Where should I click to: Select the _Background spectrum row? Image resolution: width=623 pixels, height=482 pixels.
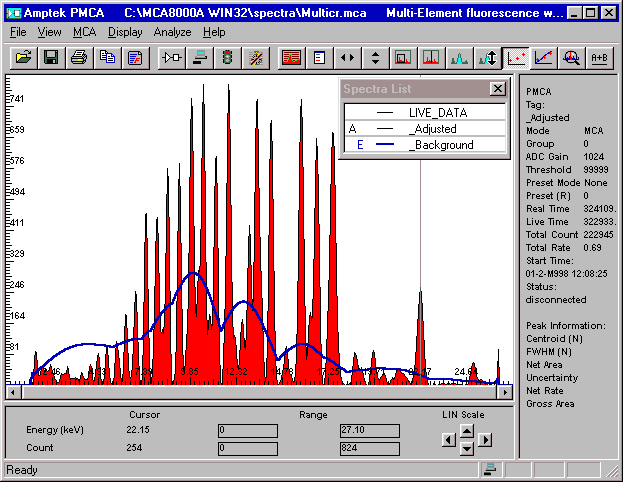click(x=425, y=145)
